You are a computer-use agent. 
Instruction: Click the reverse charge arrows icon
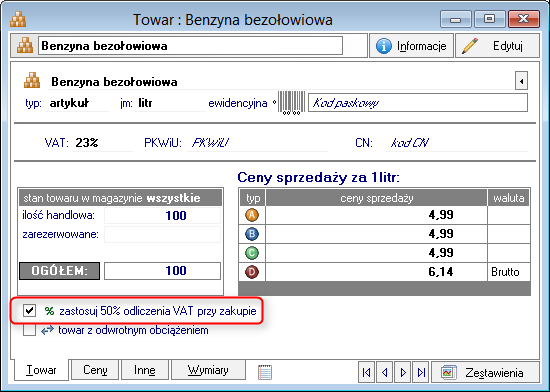(x=47, y=330)
